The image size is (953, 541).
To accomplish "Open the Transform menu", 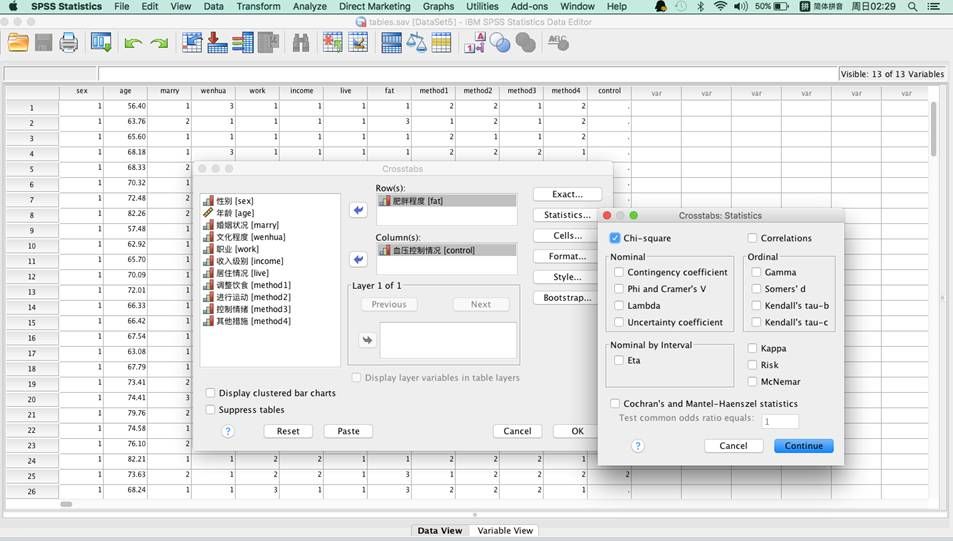I will (x=258, y=7).
